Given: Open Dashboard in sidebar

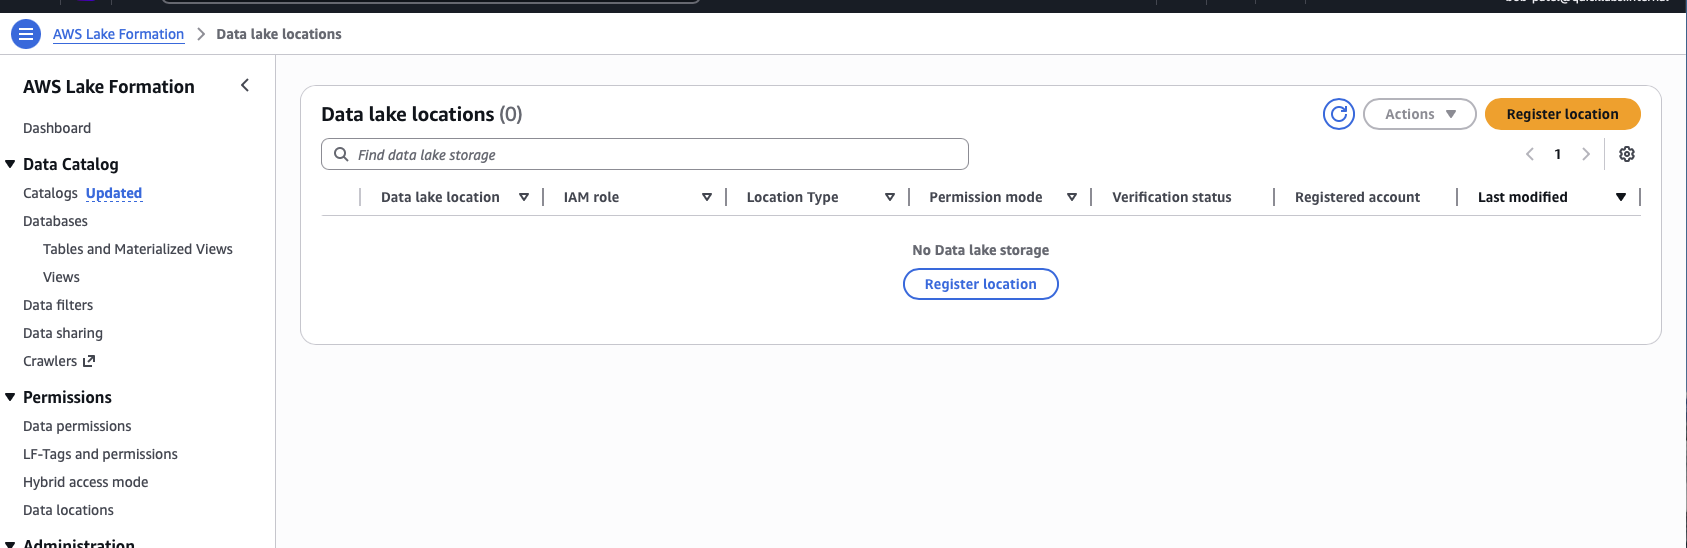Looking at the screenshot, I should 57,128.
